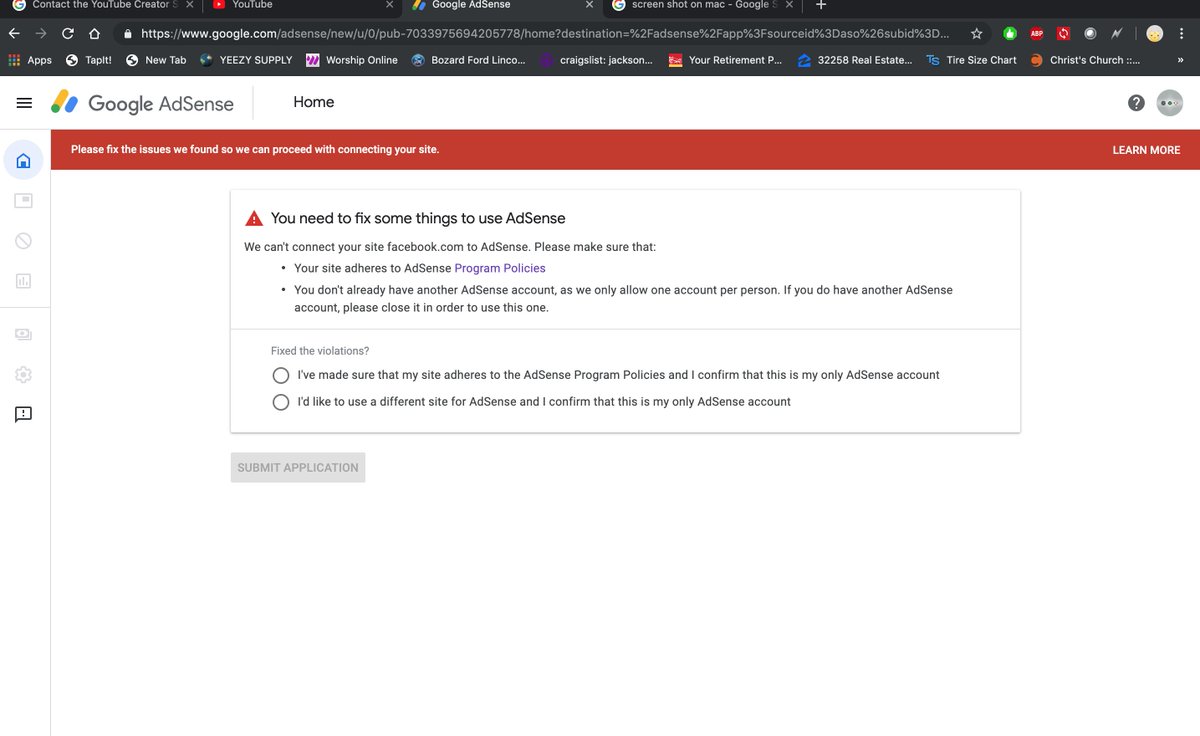Open the Payments sidebar icon
This screenshot has height=736, width=1200.
click(x=24, y=333)
